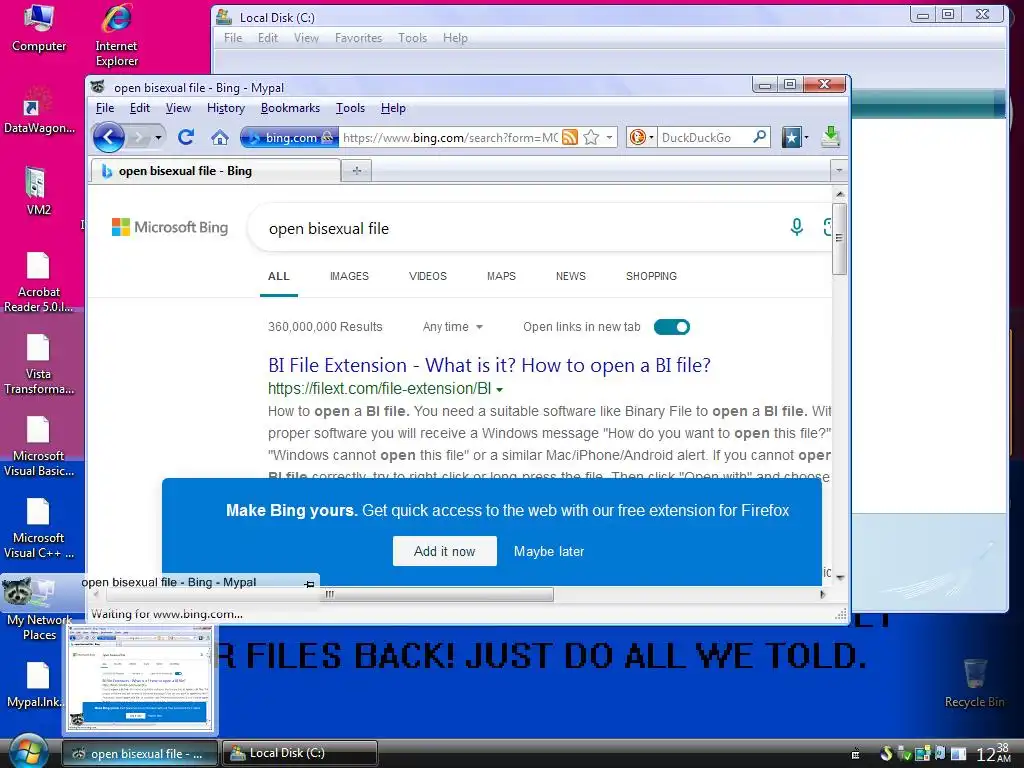Switch to the MAPS results tab
The image size is (1024, 768).
pos(501,276)
